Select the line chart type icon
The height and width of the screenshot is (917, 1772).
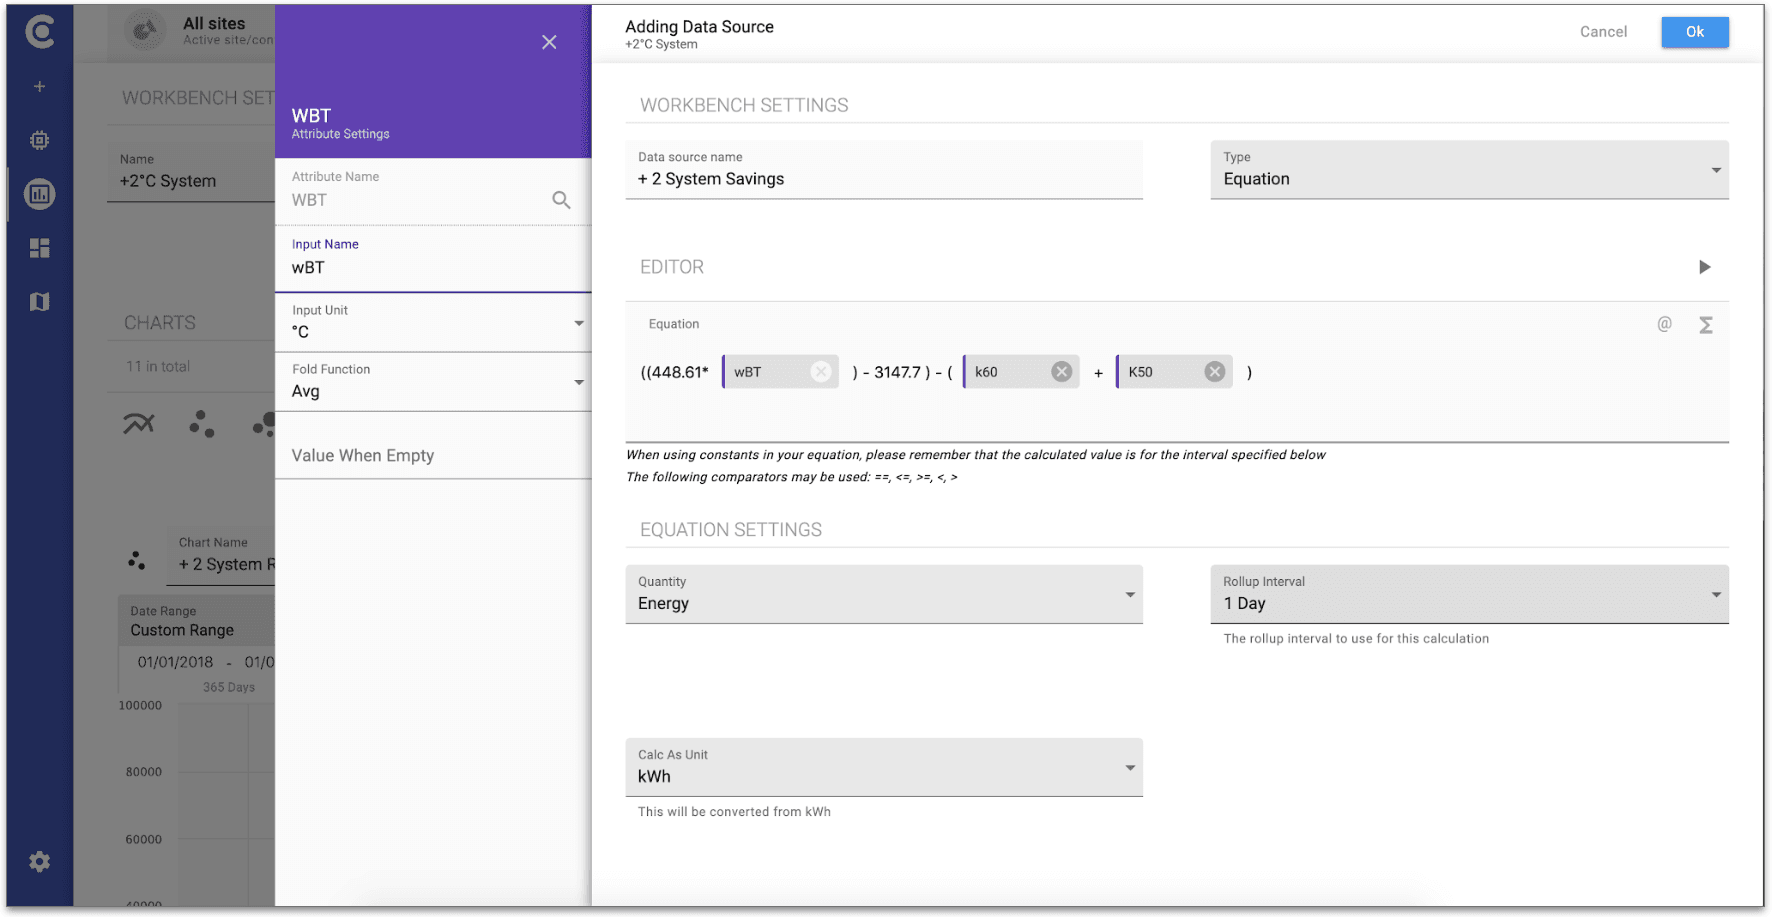tap(138, 423)
